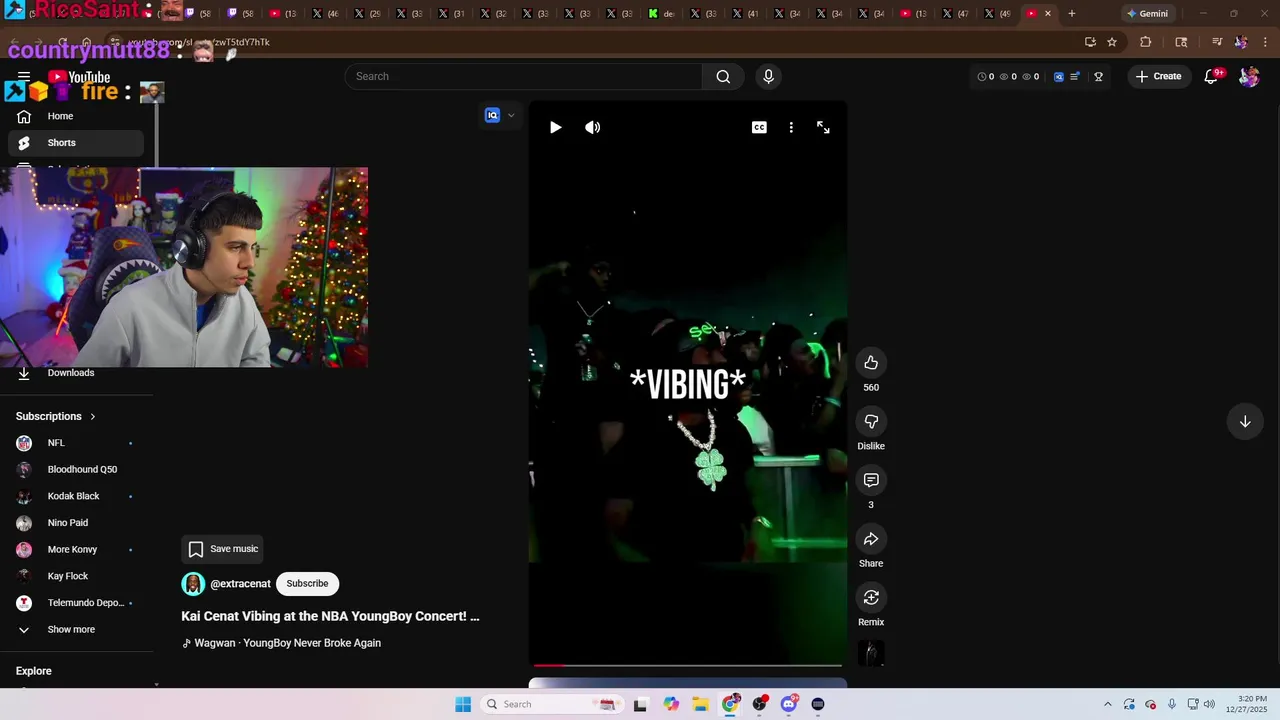Open vidIQ list icon in header
The image size is (1280, 720).
point(1075,76)
